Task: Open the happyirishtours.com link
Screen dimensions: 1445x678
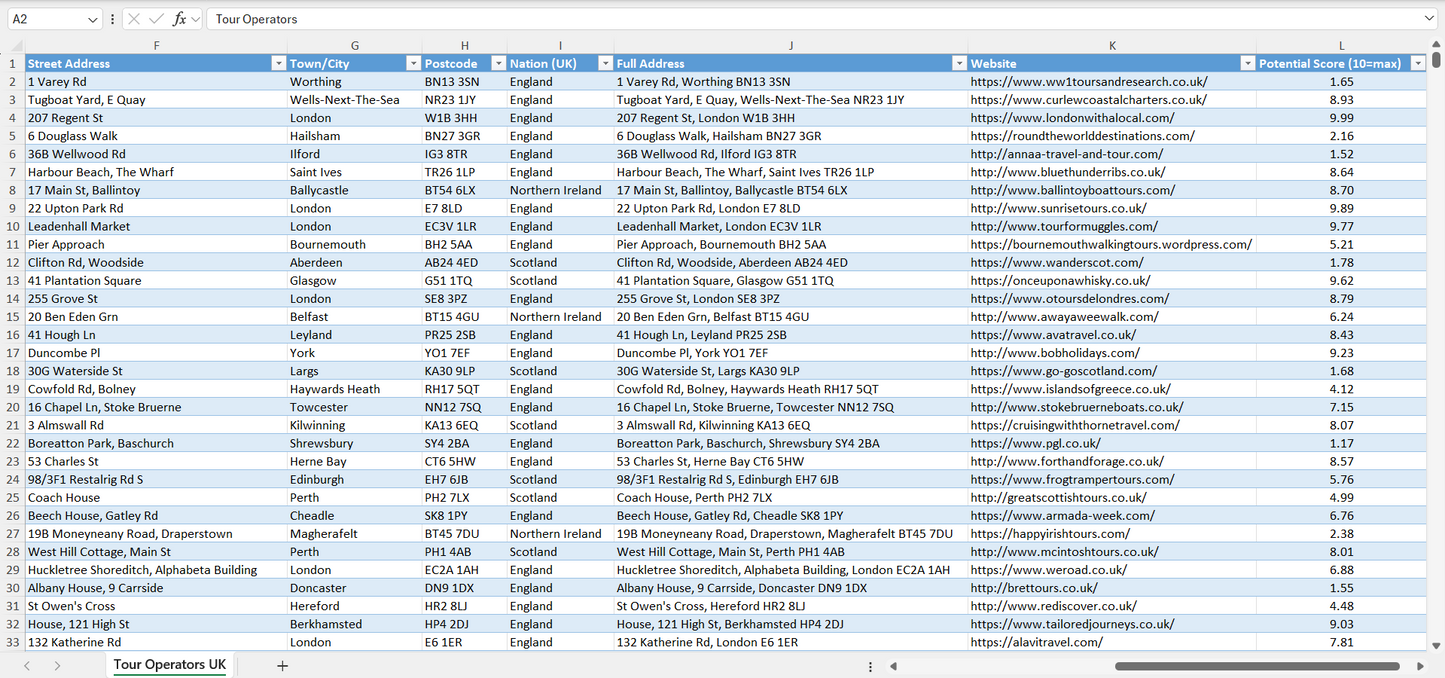Action: (1050, 534)
